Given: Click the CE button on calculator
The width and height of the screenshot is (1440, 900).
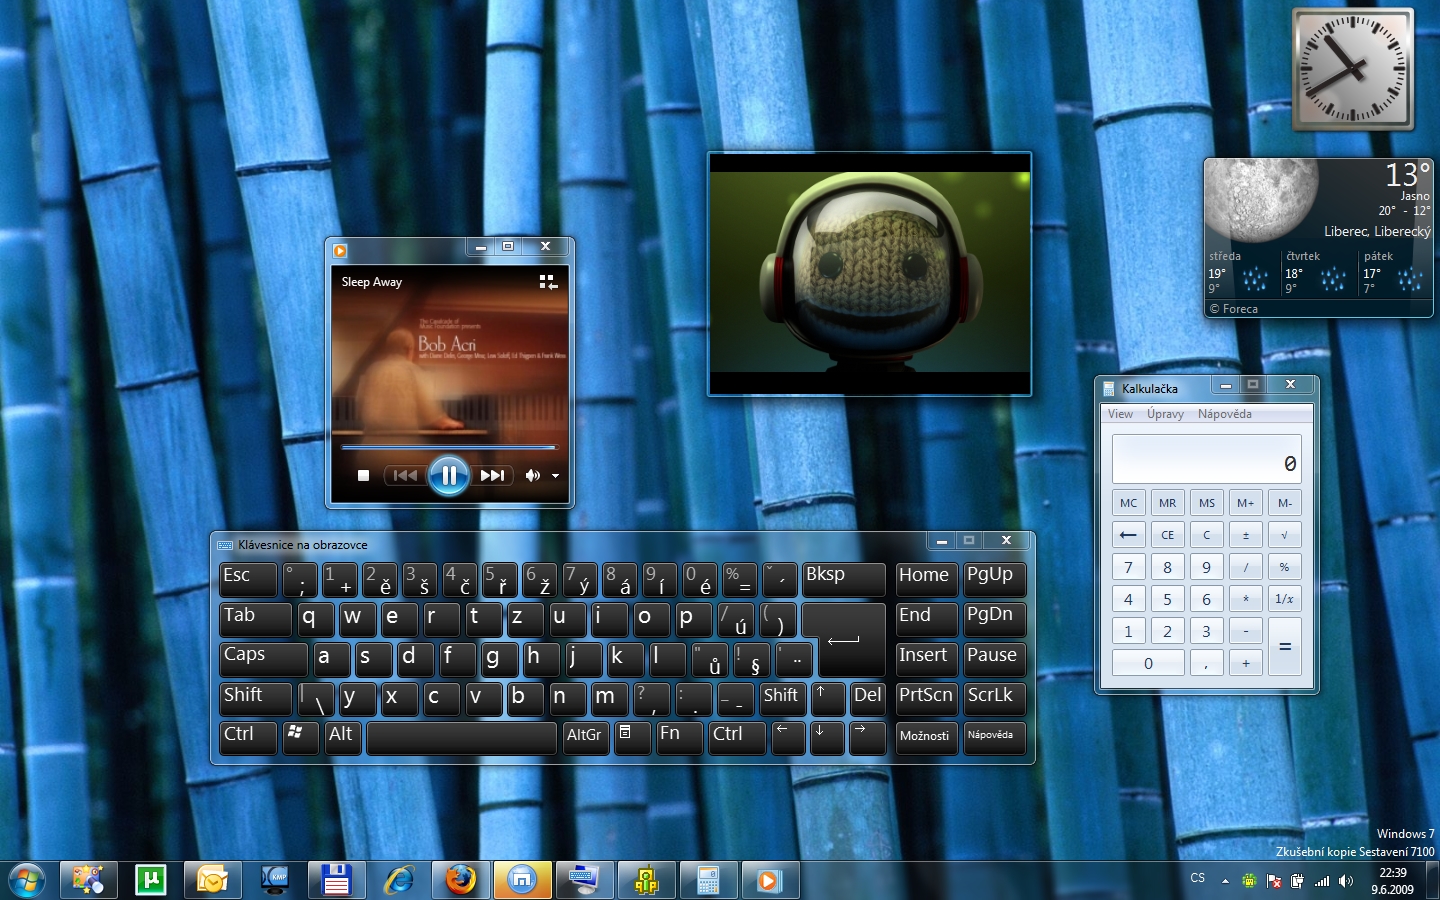Looking at the screenshot, I should [x=1168, y=535].
